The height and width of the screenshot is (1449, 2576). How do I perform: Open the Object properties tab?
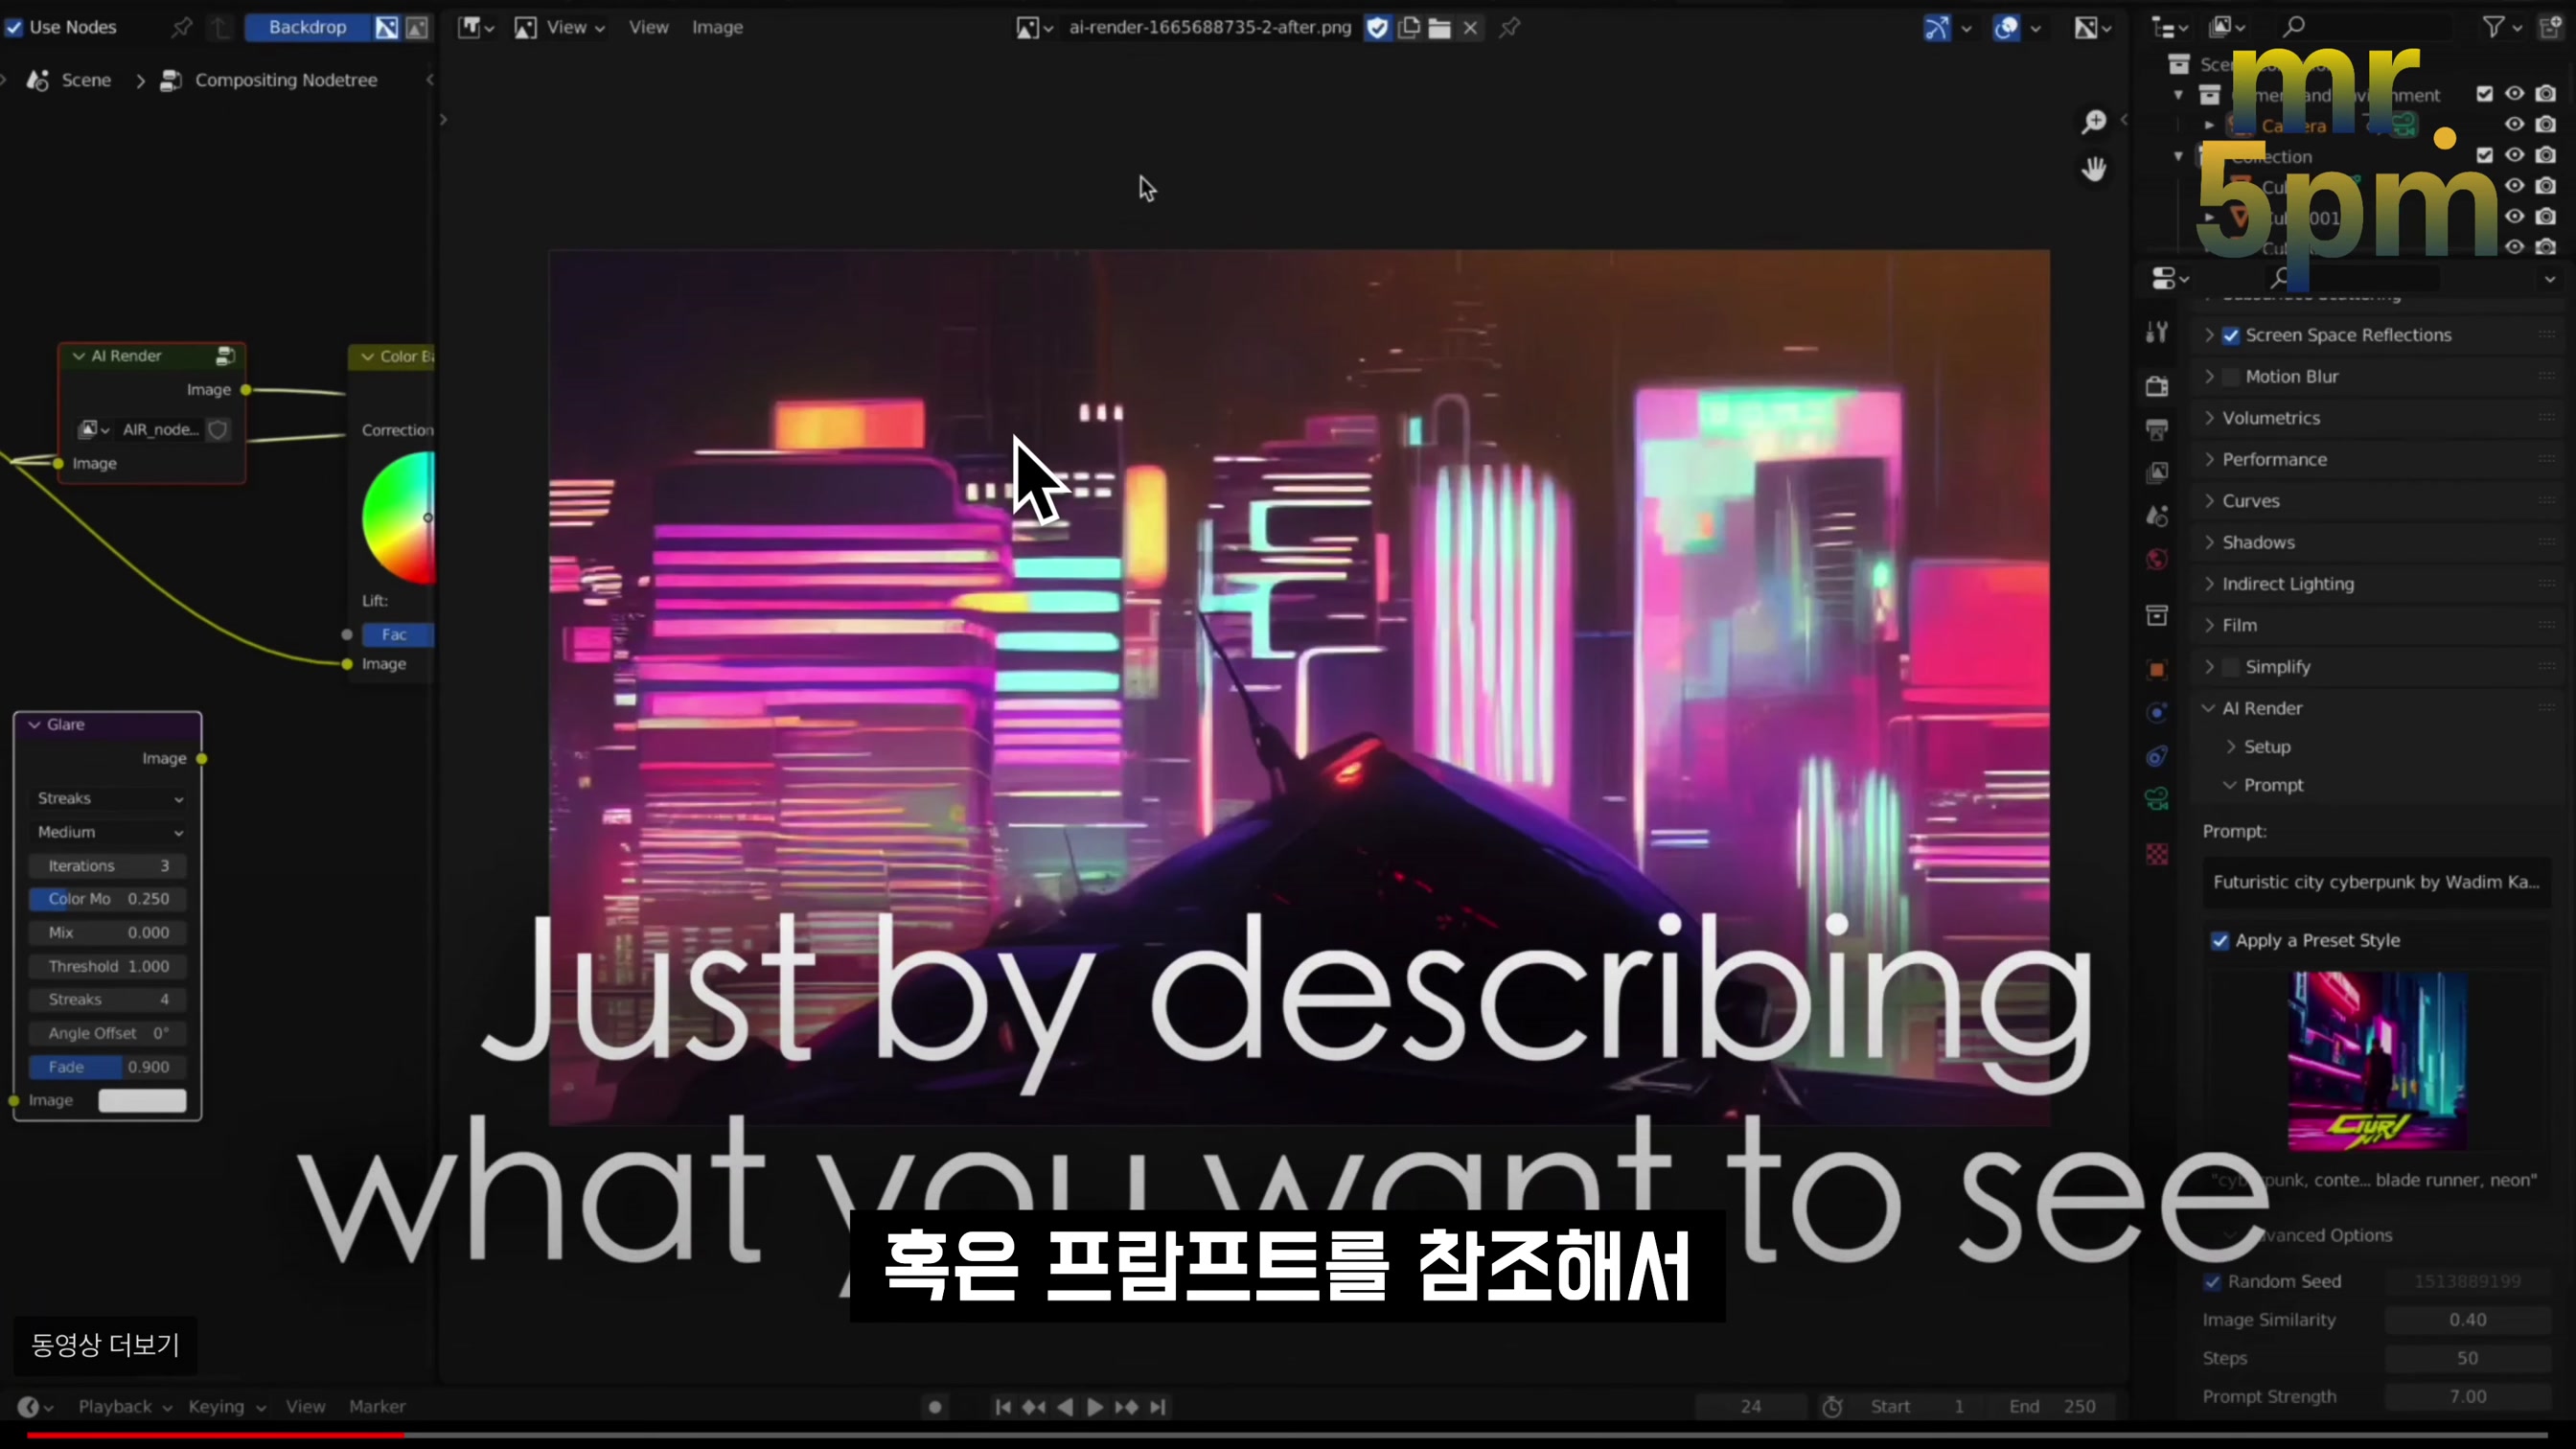(x=2156, y=669)
